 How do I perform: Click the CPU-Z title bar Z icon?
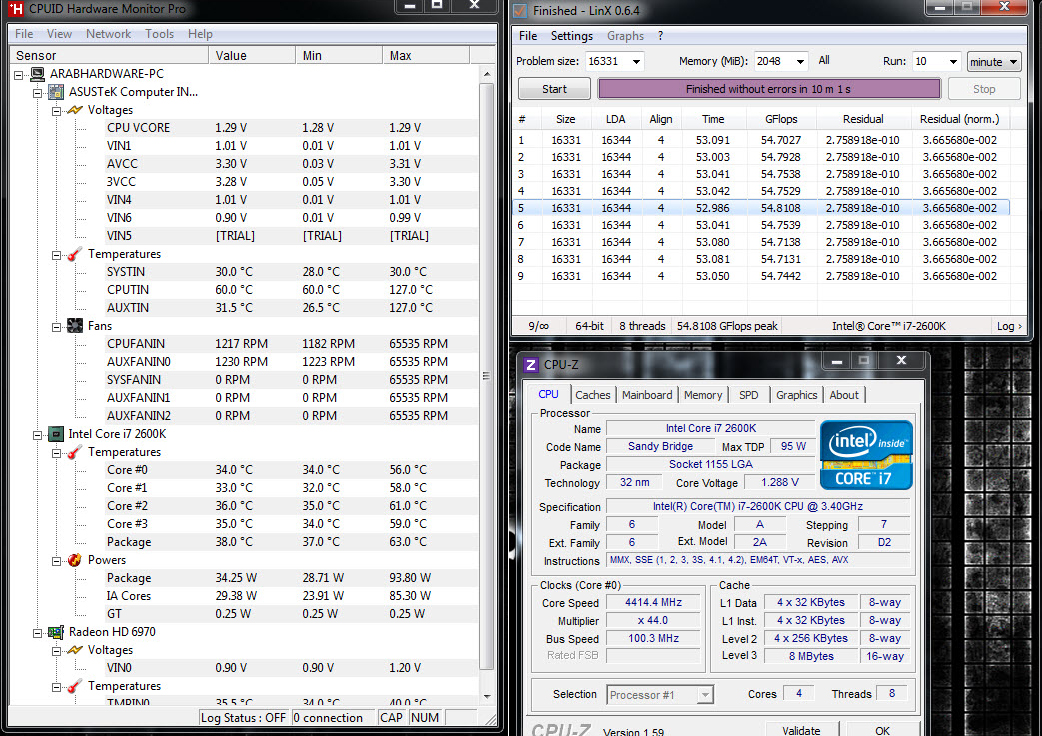[x=530, y=365]
